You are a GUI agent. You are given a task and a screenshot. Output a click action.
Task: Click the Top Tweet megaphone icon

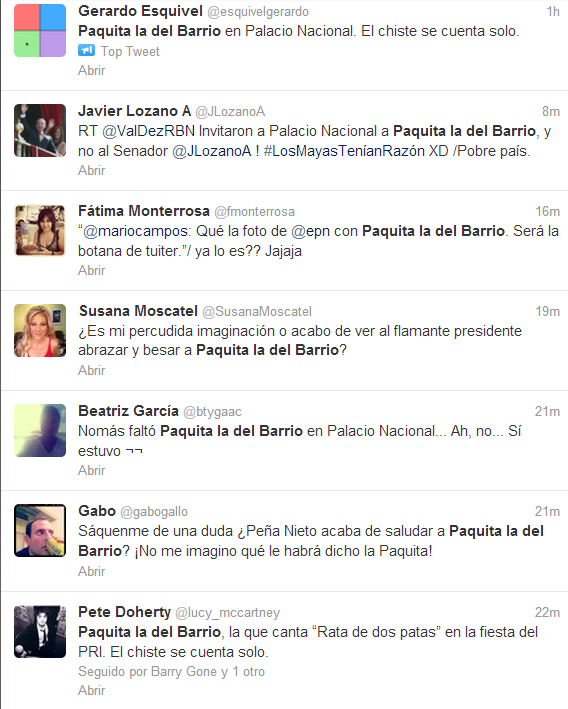(x=86, y=50)
